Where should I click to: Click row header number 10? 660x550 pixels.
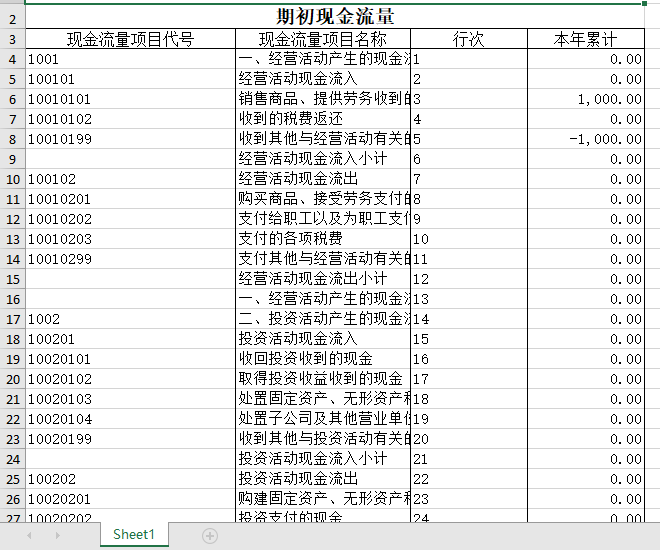(x=13, y=179)
